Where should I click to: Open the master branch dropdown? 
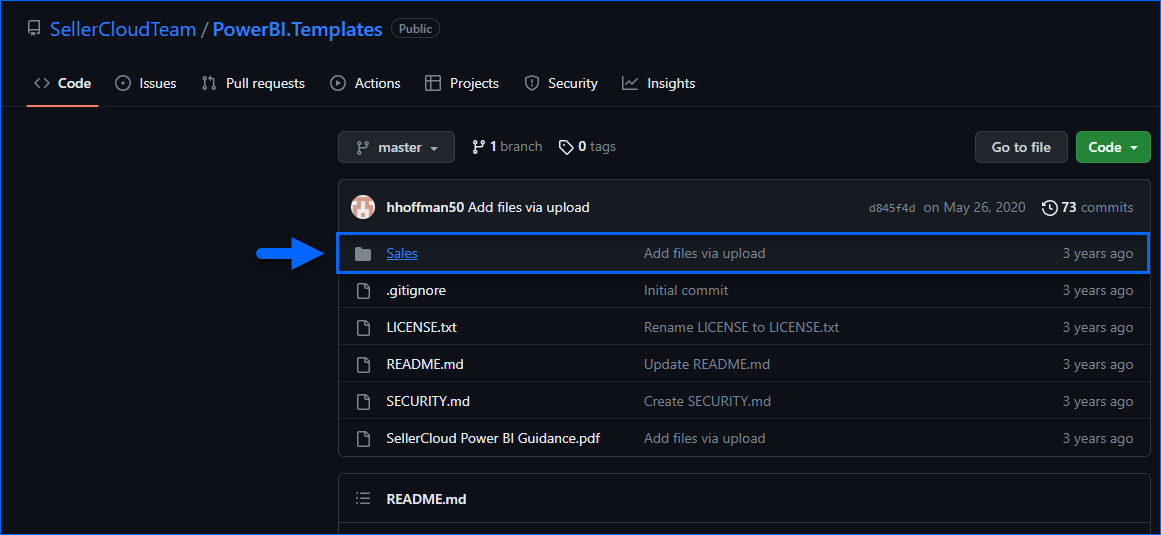(x=396, y=147)
